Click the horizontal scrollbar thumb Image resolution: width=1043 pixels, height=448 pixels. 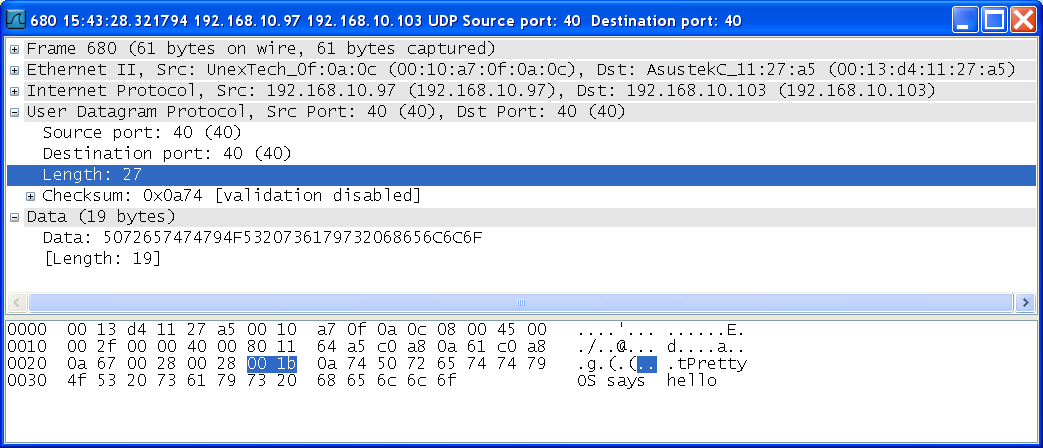(x=521, y=303)
